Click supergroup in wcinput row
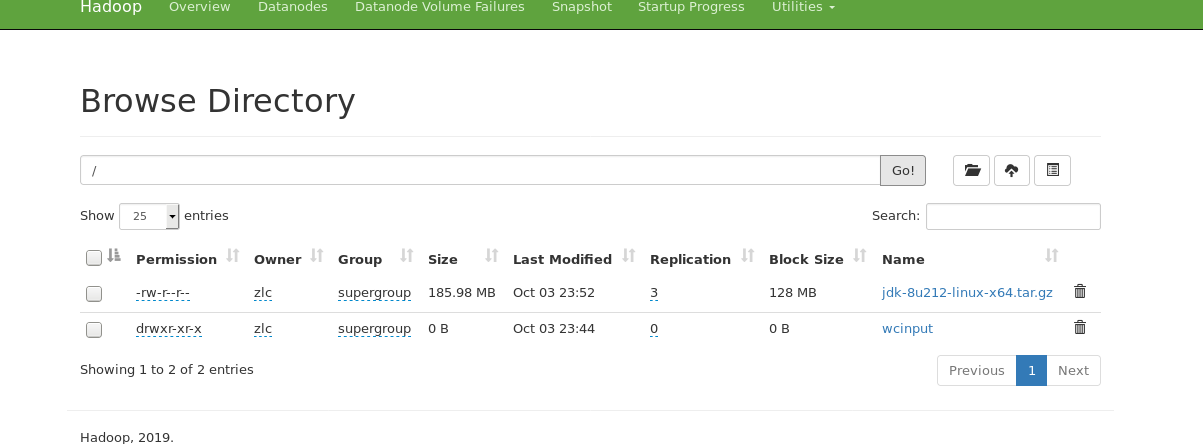The width and height of the screenshot is (1203, 444). coord(374,328)
